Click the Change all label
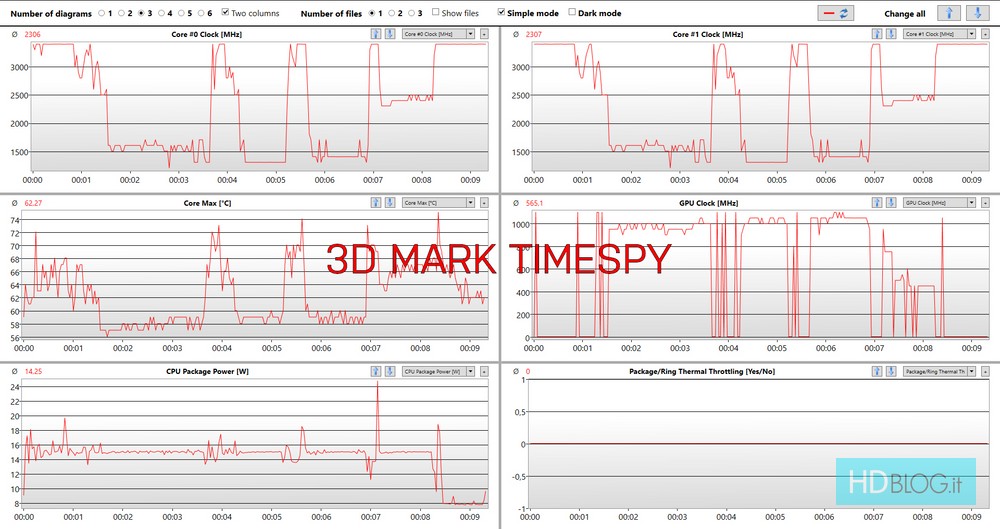Image resolution: width=1000 pixels, height=529 pixels. click(x=904, y=13)
